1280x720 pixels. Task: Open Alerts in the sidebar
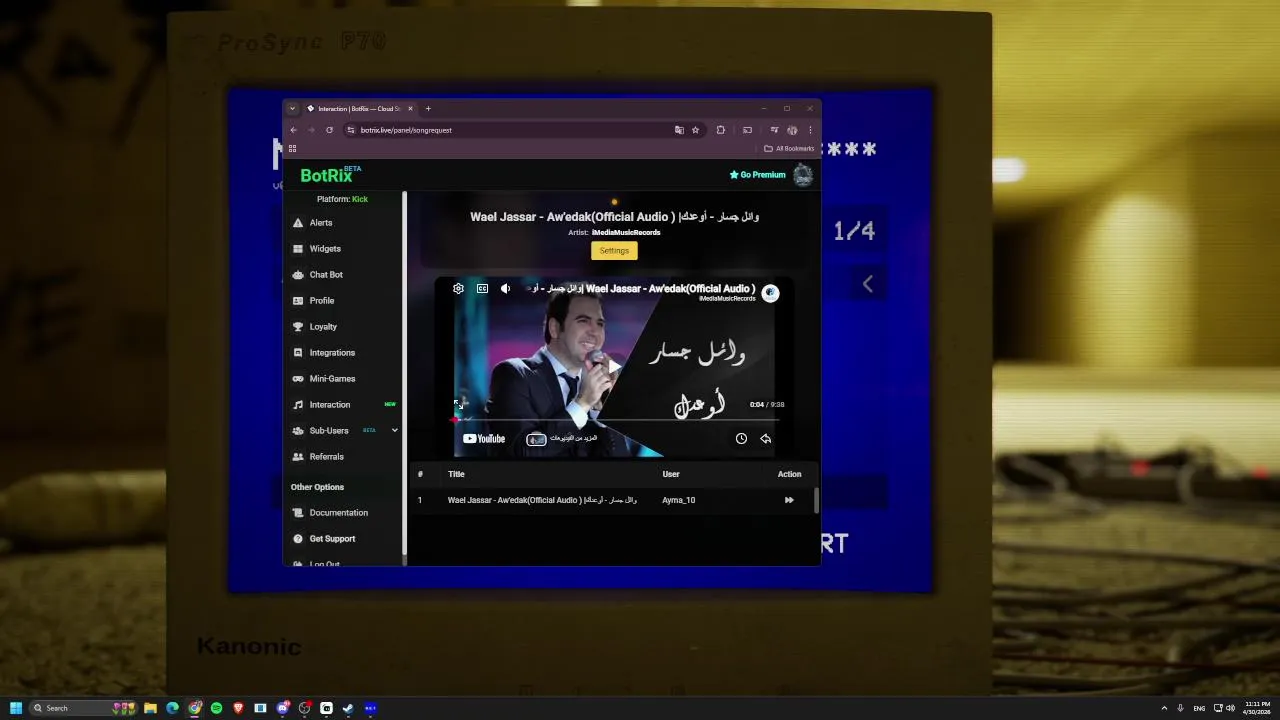tap(320, 223)
